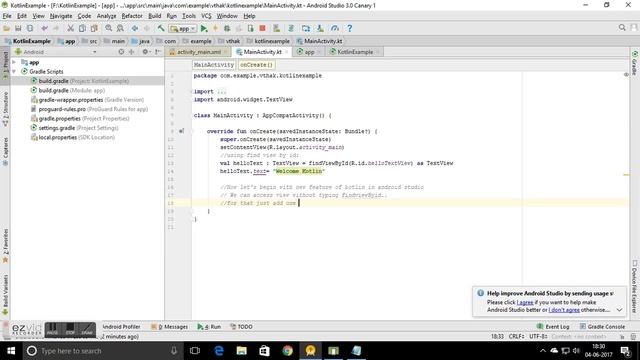Image resolution: width=640 pixels, height=360 pixels.
Task: Click the override gutter icon beside onCreate
Action: 181,131
